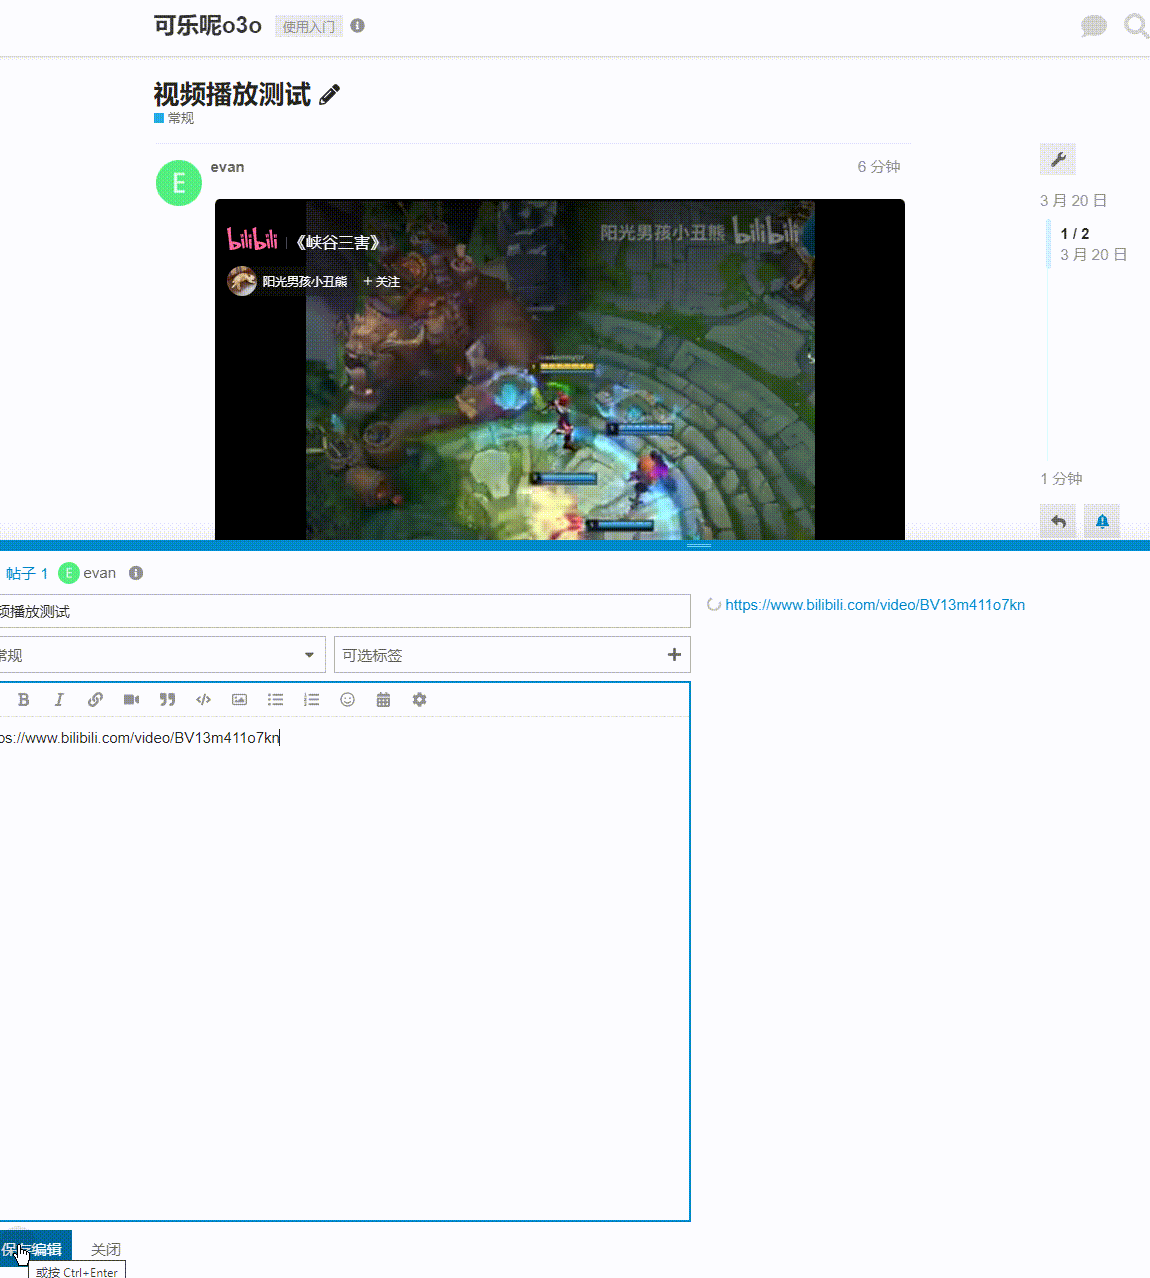Image resolution: width=1150 pixels, height=1278 pixels.
Task: Click 关闭 to close the composer
Action: pos(106,1249)
